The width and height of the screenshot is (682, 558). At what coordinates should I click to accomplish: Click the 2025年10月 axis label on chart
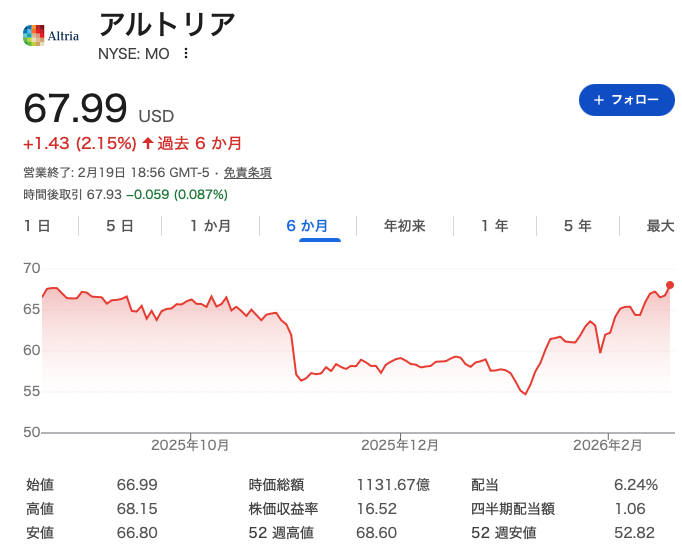190,445
